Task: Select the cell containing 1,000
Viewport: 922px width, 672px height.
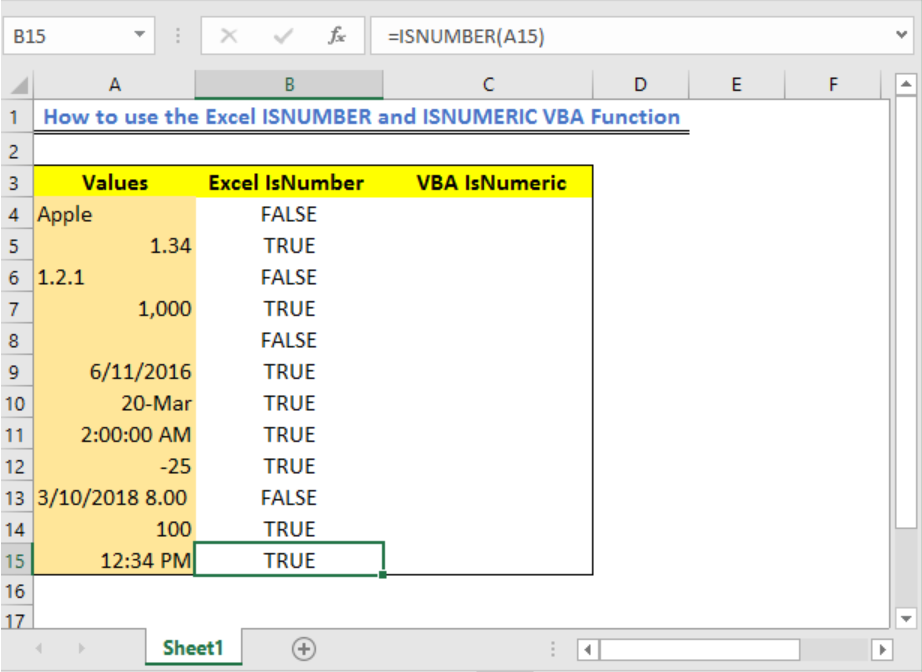Action: [115, 309]
